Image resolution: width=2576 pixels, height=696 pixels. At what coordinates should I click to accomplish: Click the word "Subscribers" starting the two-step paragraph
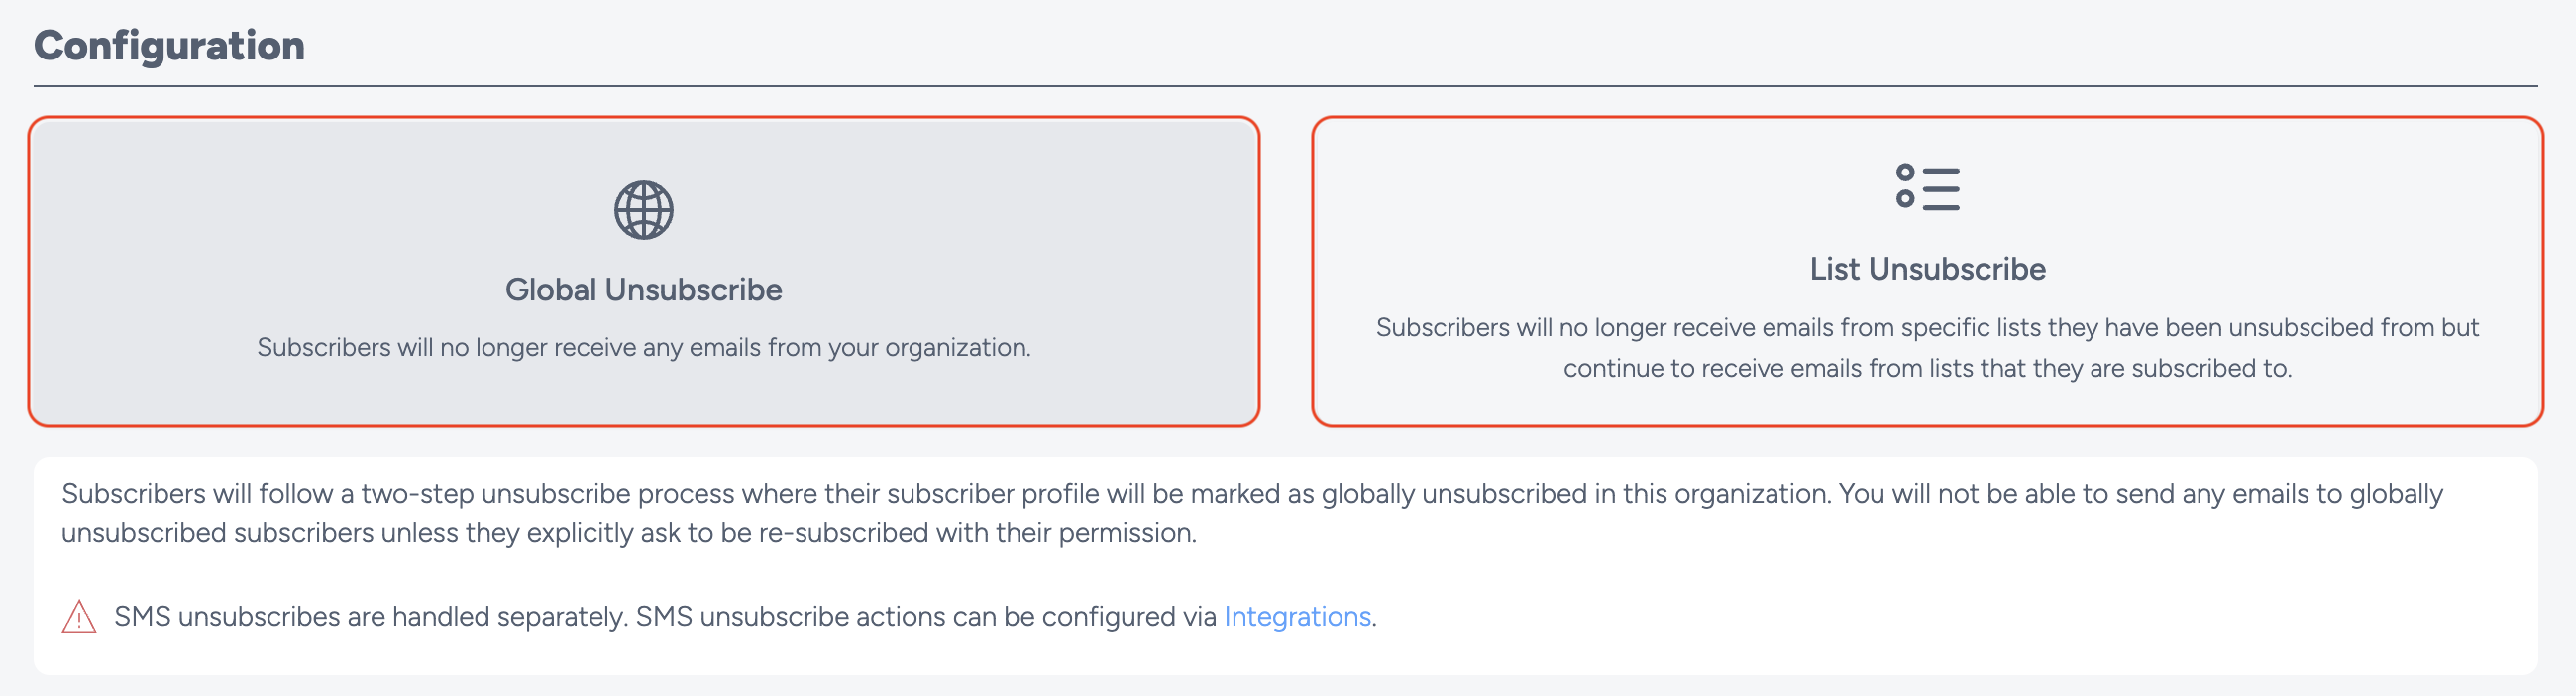click(133, 493)
